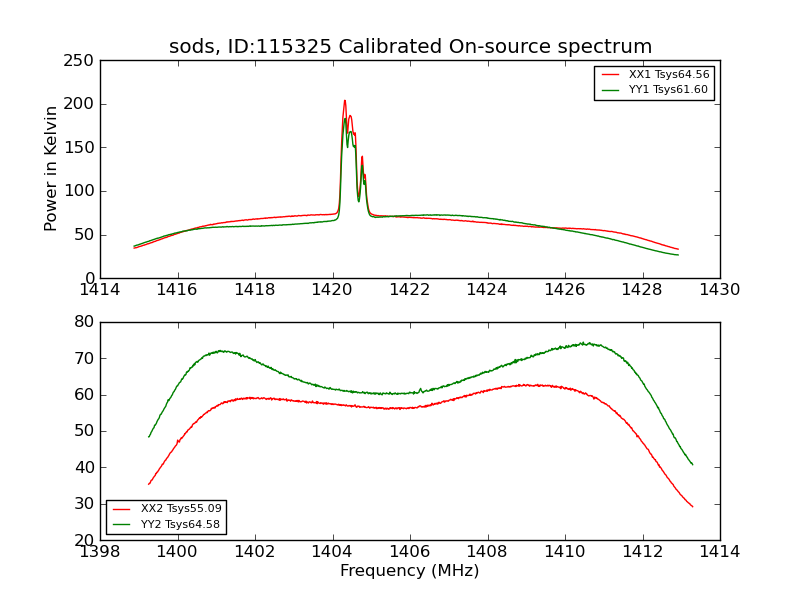The width and height of the screenshot is (800, 600).
Task: Click the red line swatch beside XX1
Action: pos(610,74)
